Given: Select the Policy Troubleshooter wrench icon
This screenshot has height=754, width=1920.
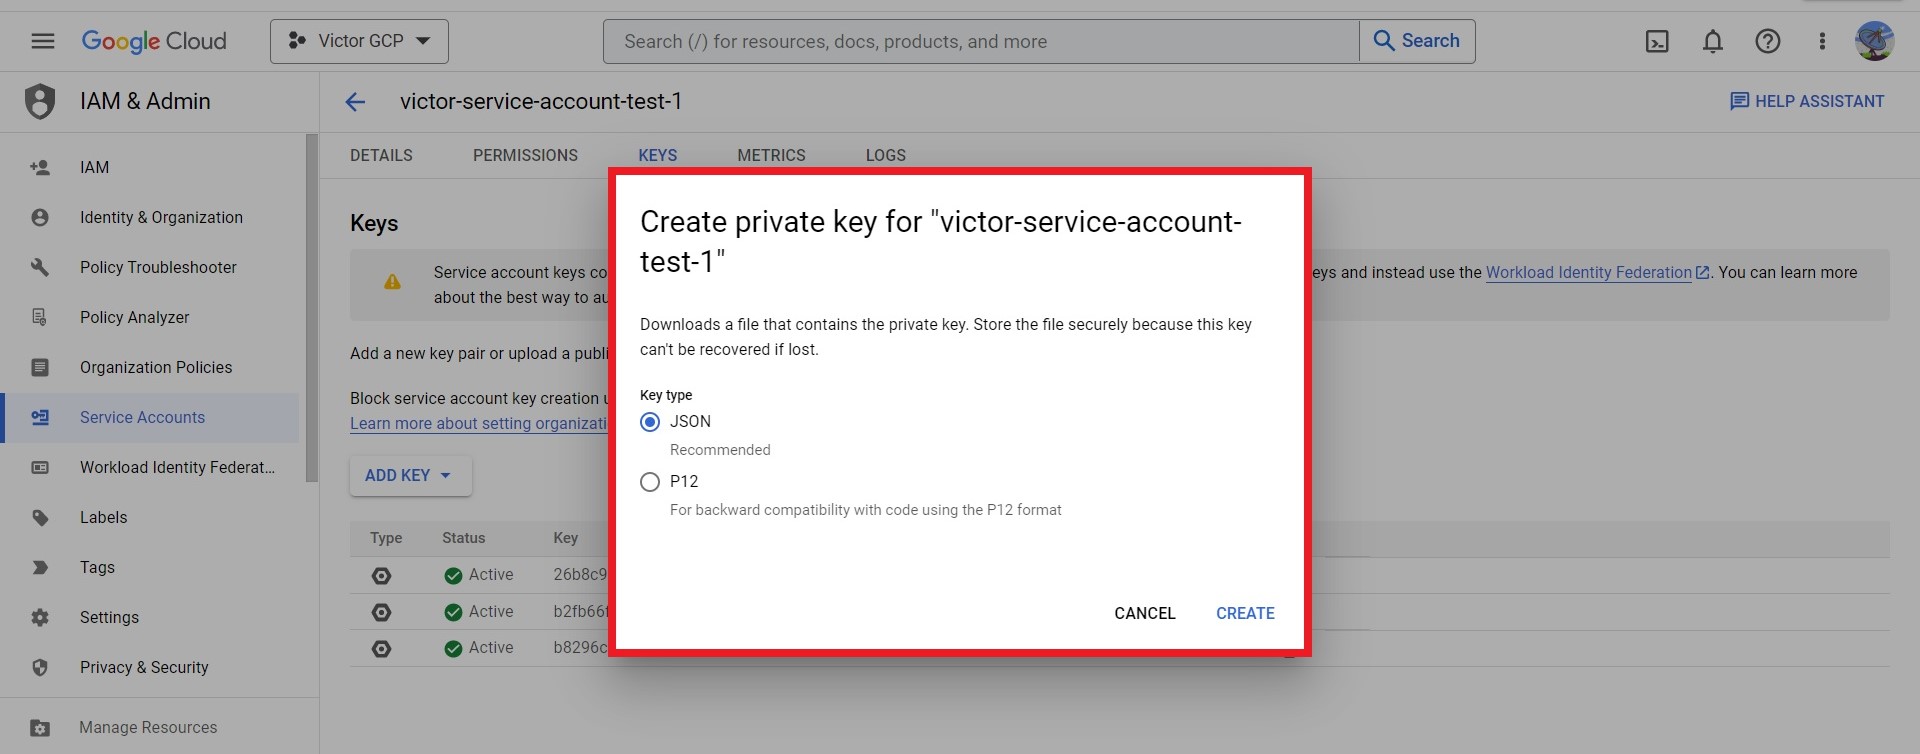Looking at the screenshot, I should coord(40,267).
